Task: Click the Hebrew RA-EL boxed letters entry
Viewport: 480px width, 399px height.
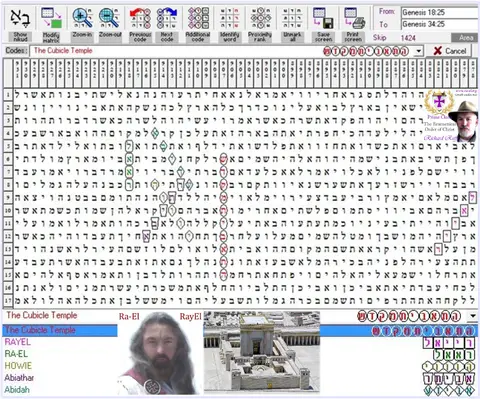Action: (454, 354)
